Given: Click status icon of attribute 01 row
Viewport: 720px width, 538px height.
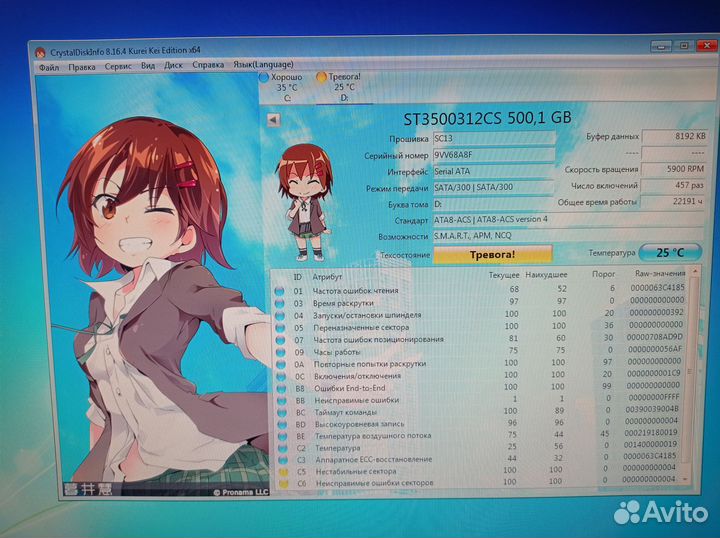Looking at the screenshot, I should (x=279, y=291).
